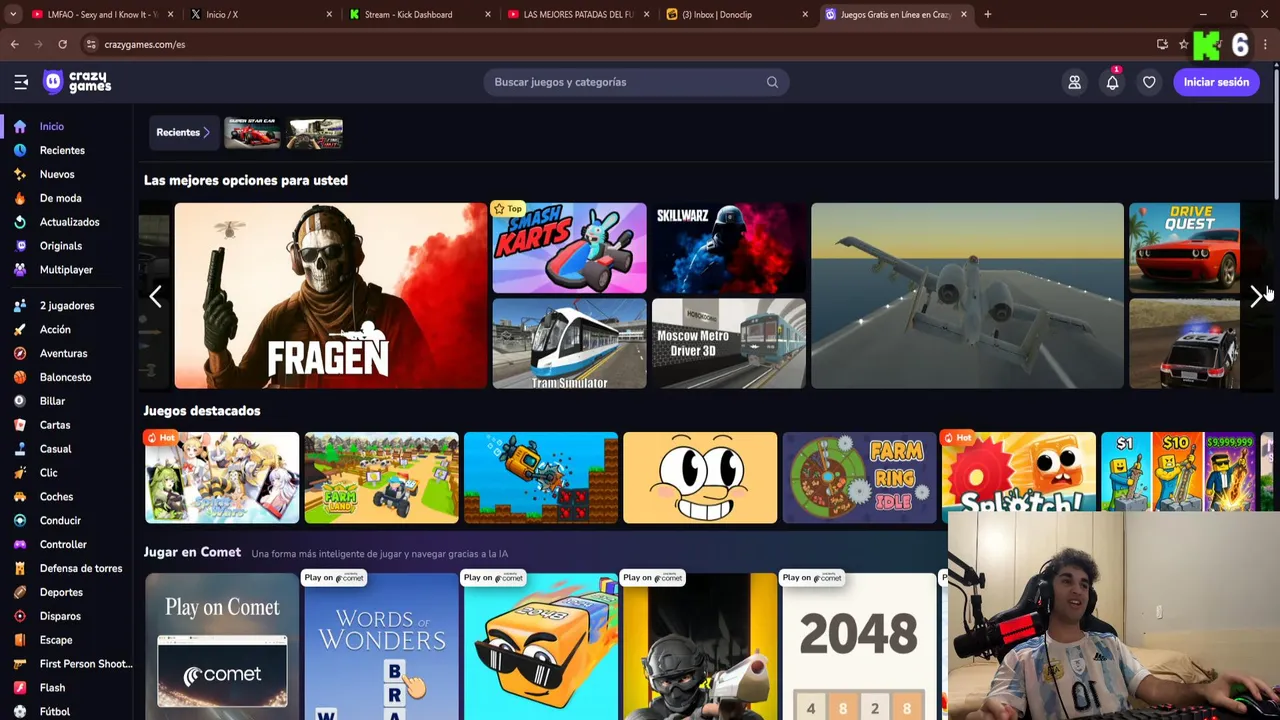Image resolution: width=1280 pixels, height=720 pixels.
Task: Click Iniciar sesión button
Action: [x=1216, y=82]
